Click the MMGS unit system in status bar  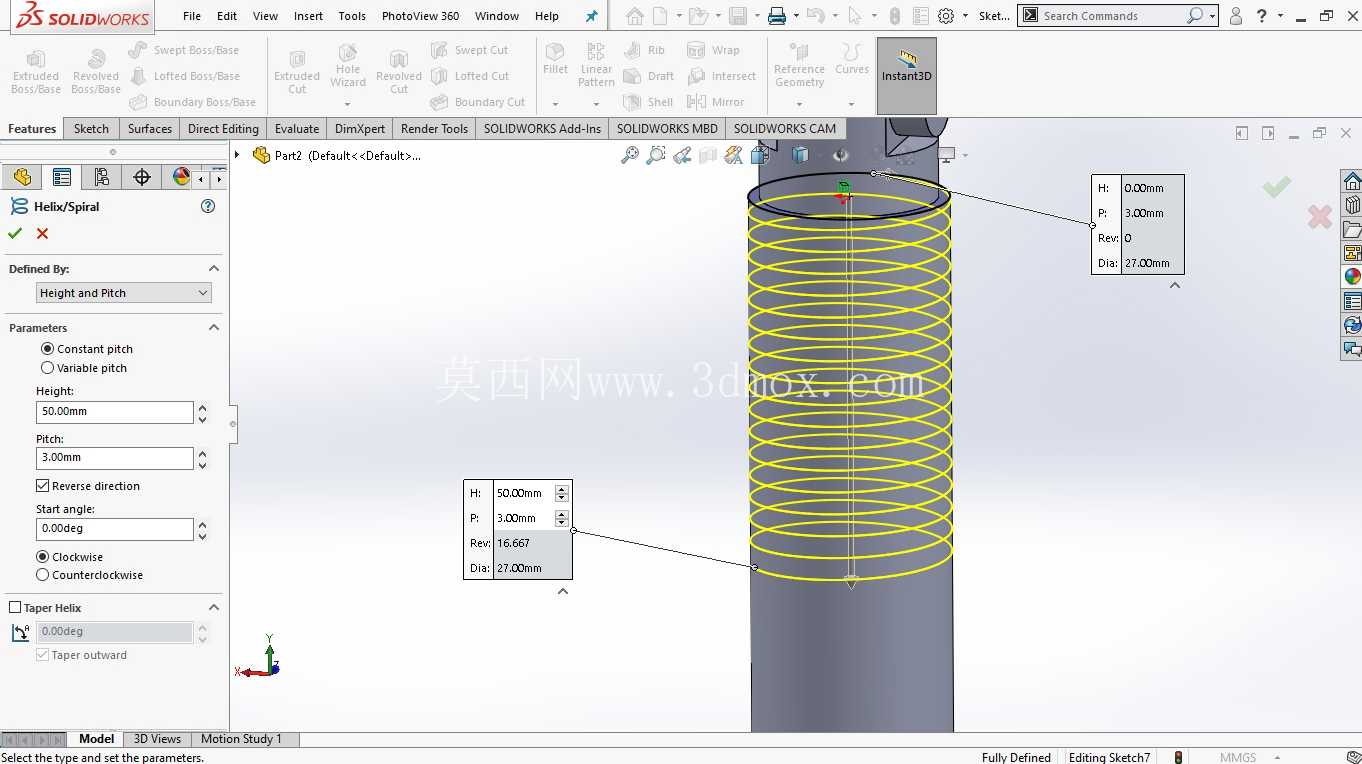point(1238,757)
